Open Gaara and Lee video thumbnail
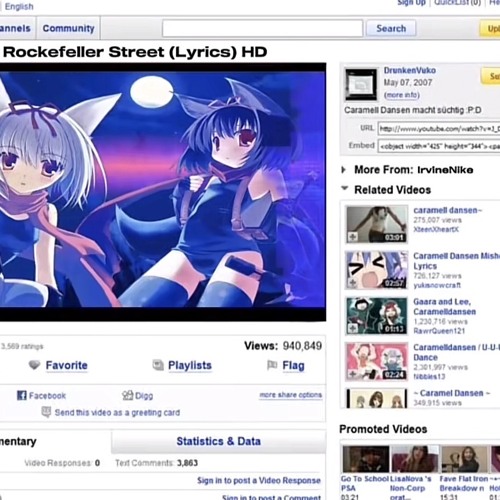The height and width of the screenshot is (500, 500). (x=377, y=316)
